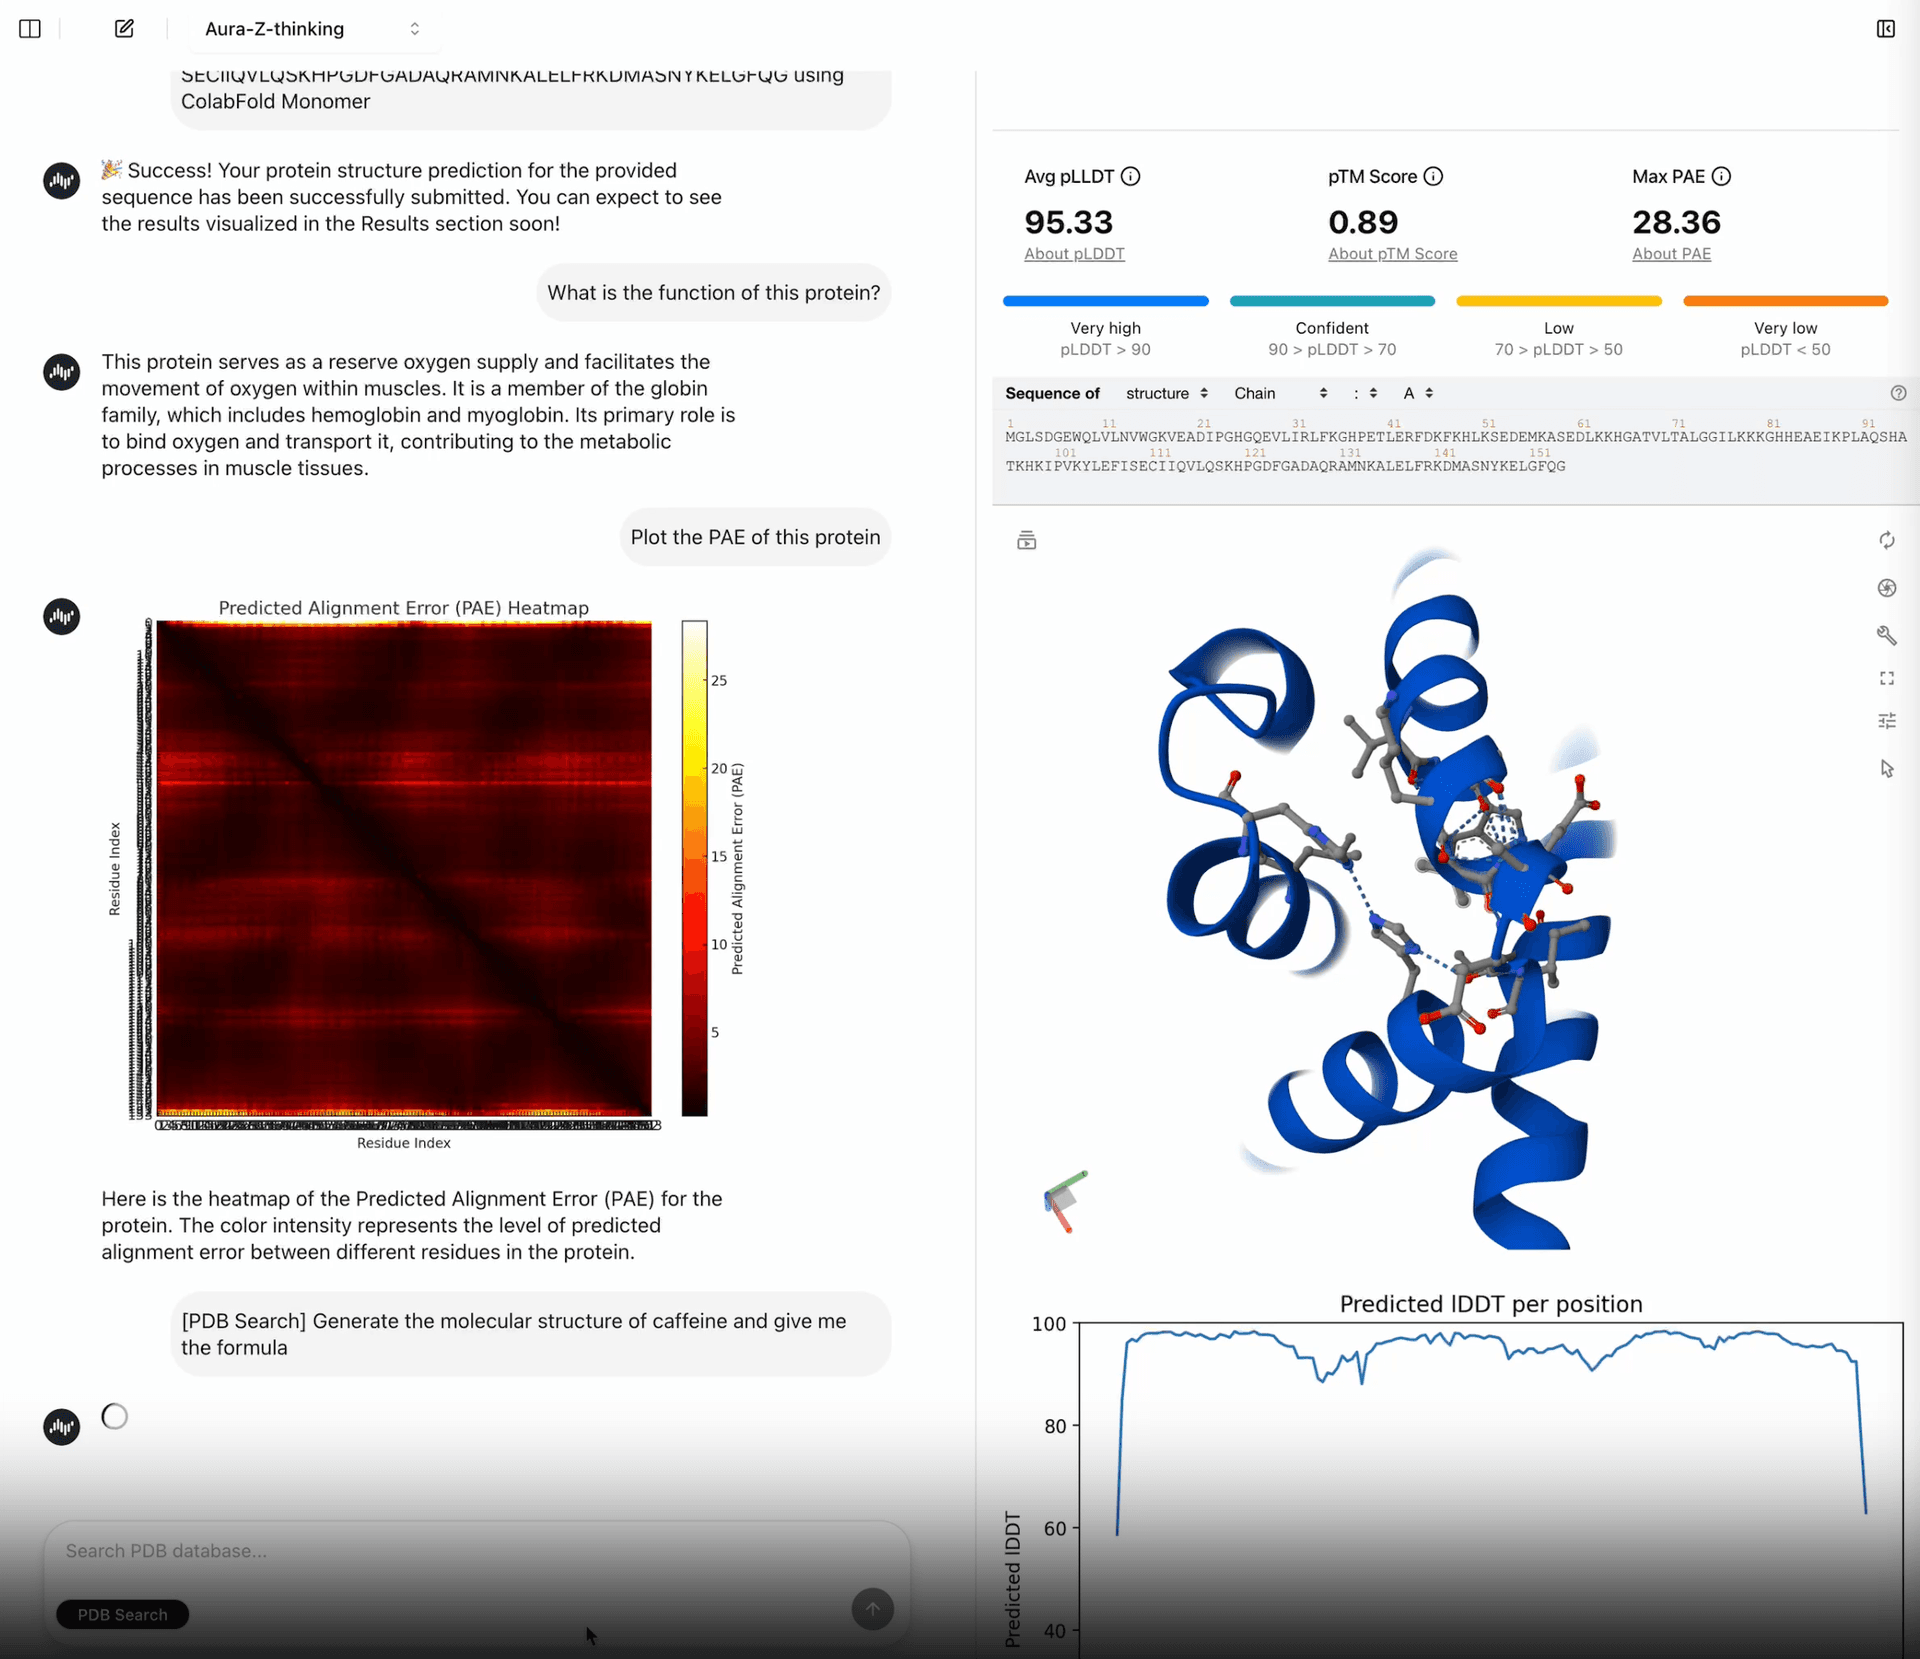Reset the 3D viewer camera
This screenshot has width=1920, height=1659.
(x=1886, y=541)
